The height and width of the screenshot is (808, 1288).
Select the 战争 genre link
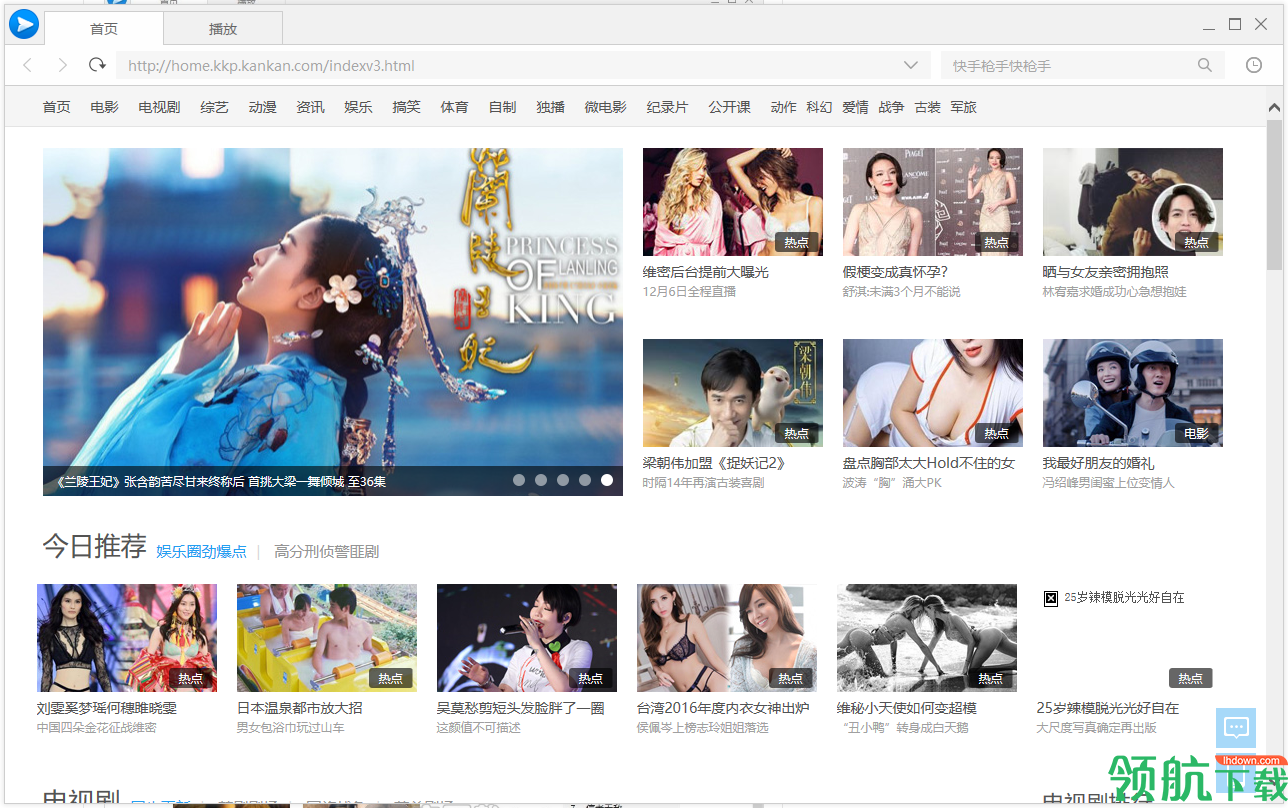[x=891, y=107]
